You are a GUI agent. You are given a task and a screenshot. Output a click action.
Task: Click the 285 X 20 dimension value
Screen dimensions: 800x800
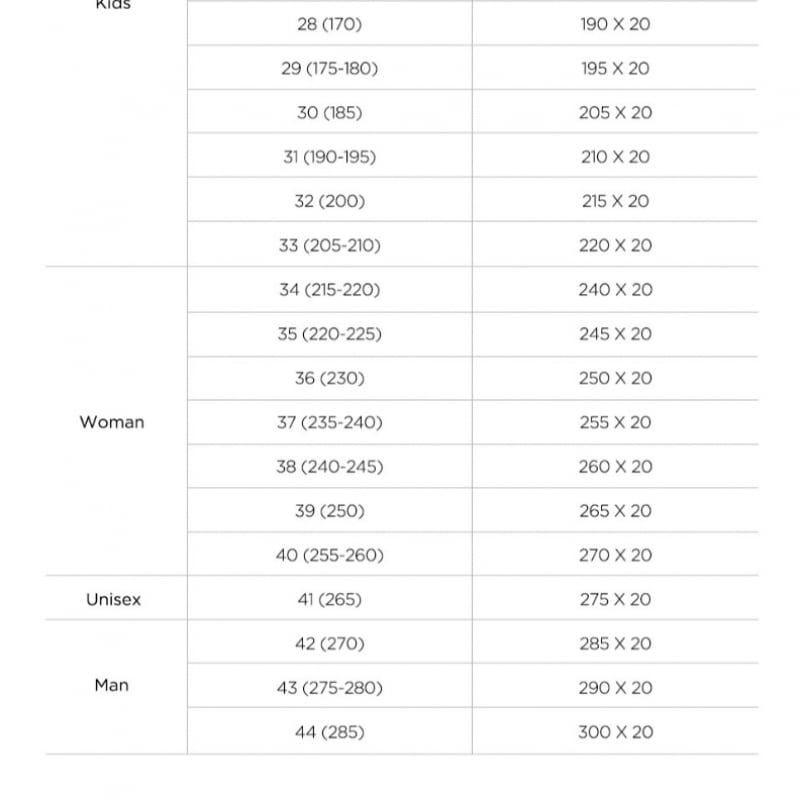[615, 644]
